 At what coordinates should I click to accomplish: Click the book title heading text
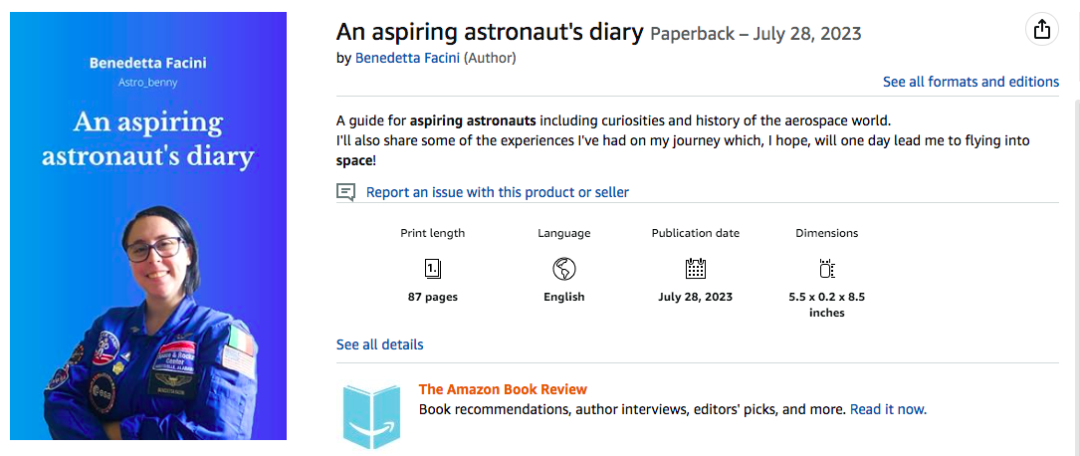pos(489,32)
